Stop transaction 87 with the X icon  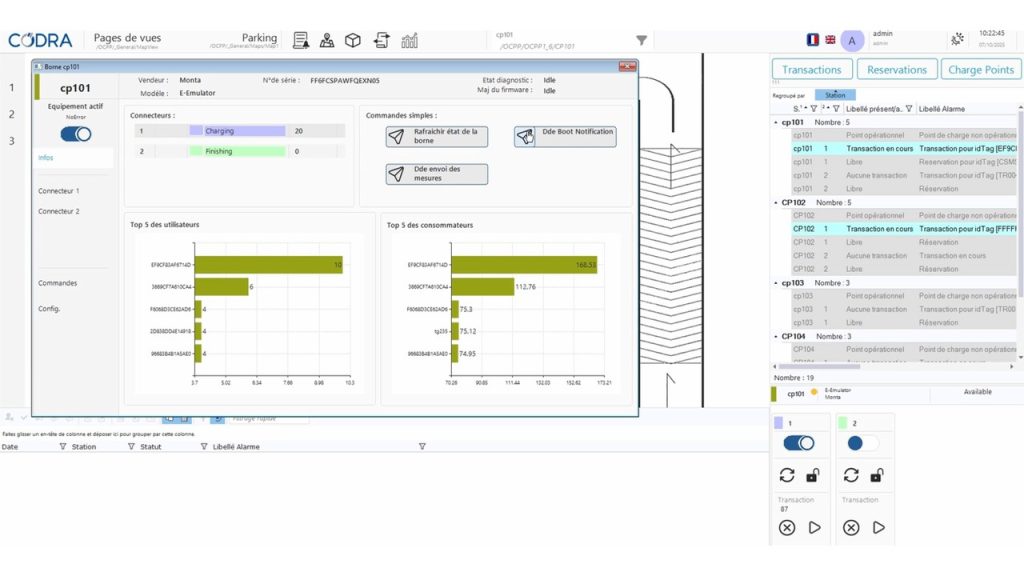click(x=787, y=527)
